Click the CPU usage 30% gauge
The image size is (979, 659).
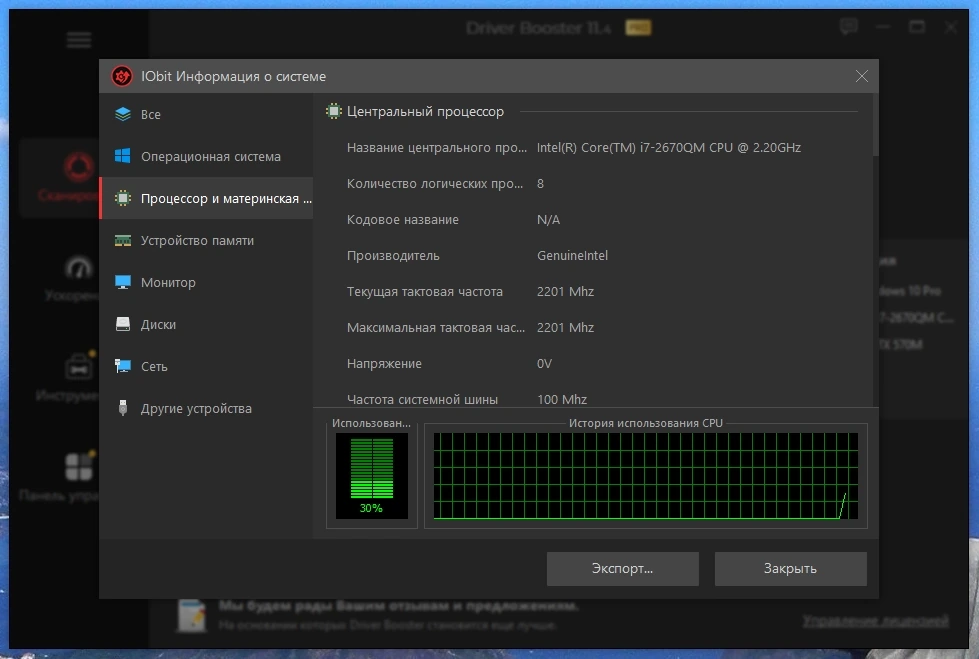(371, 476)
